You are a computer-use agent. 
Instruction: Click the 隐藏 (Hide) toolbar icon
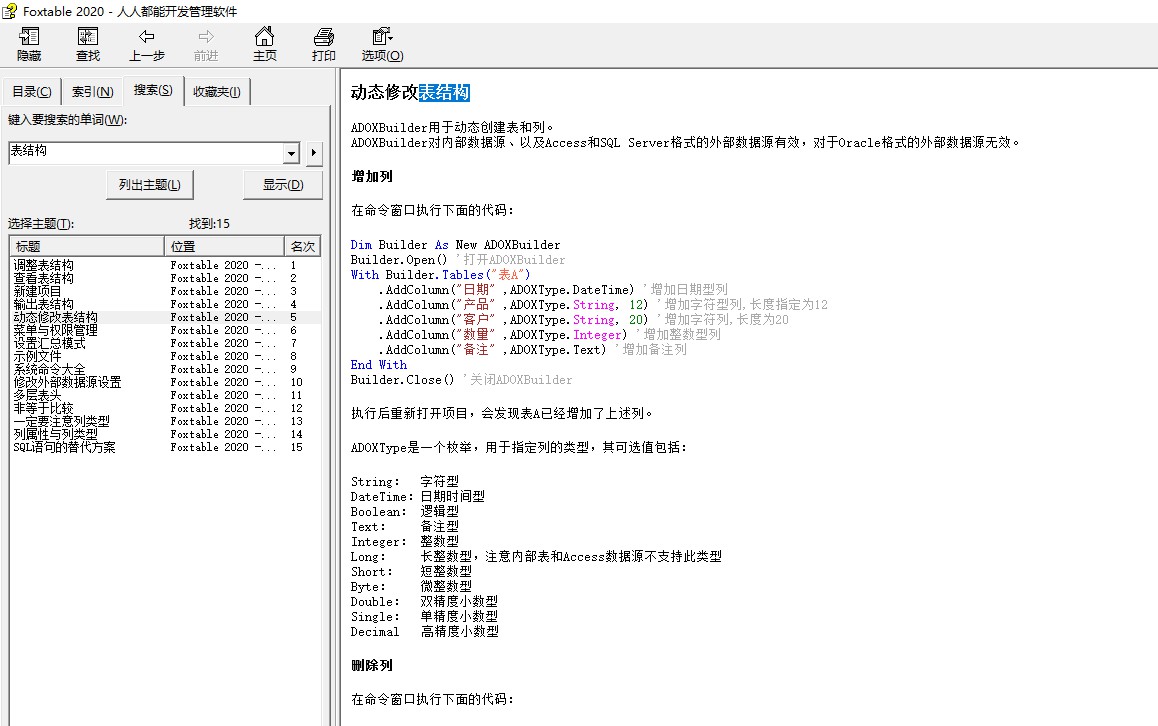pos(29,44)
